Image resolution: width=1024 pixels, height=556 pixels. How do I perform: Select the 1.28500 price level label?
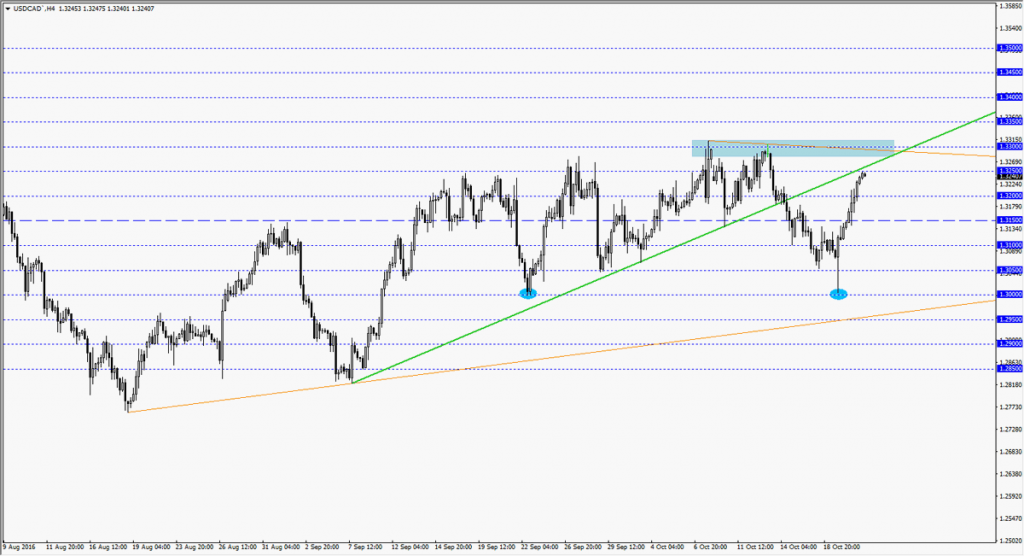tap(1010, 369)
